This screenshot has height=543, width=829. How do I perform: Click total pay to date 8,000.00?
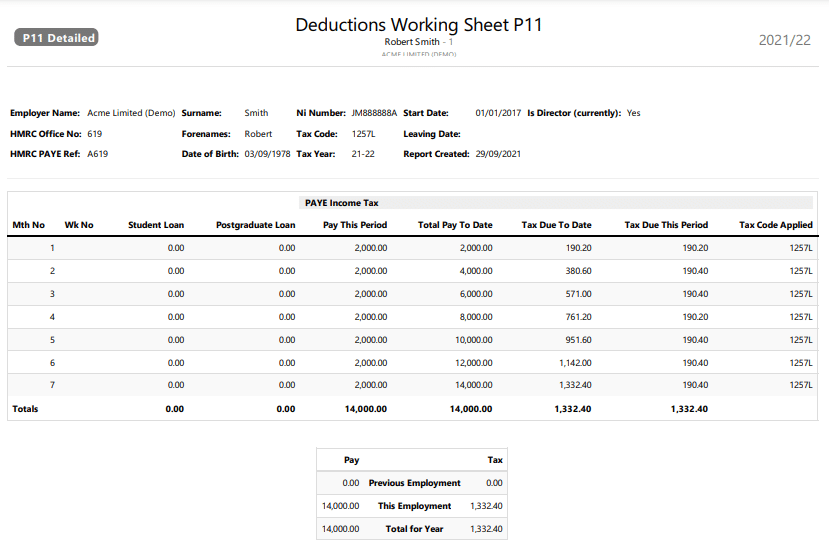click(476, 317)
